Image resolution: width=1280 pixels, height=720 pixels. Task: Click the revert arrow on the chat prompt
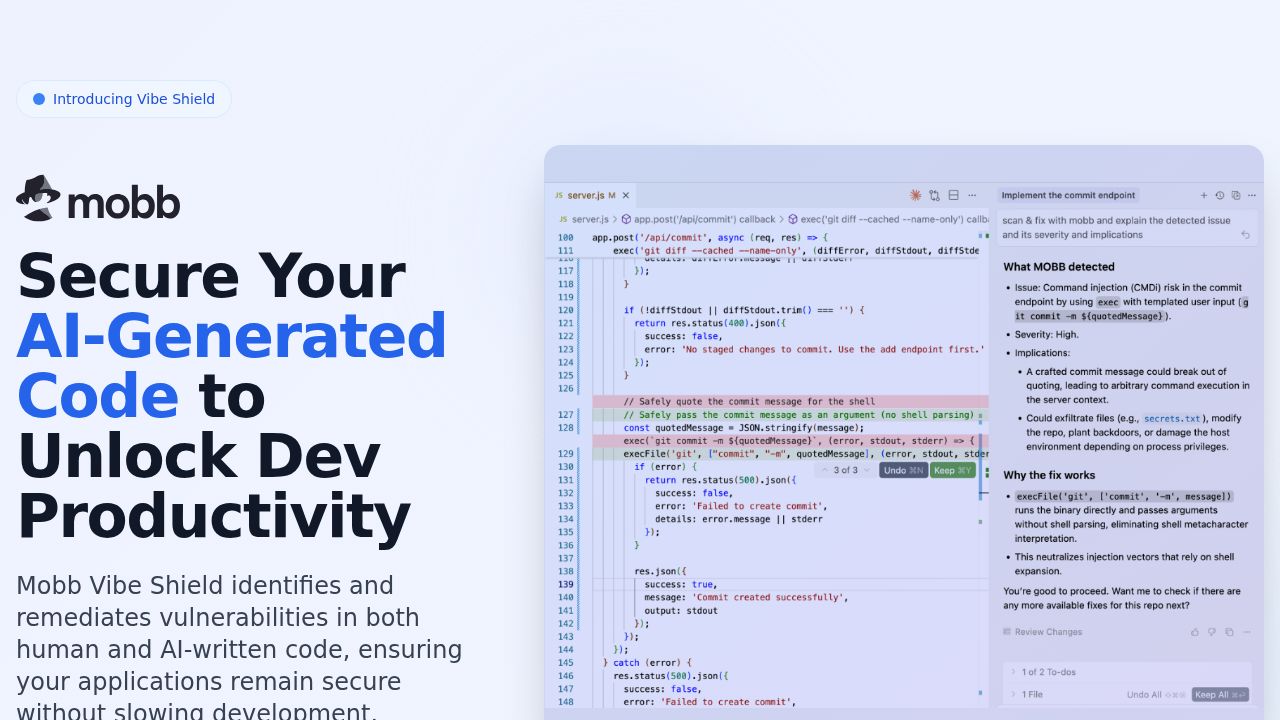1245,235
